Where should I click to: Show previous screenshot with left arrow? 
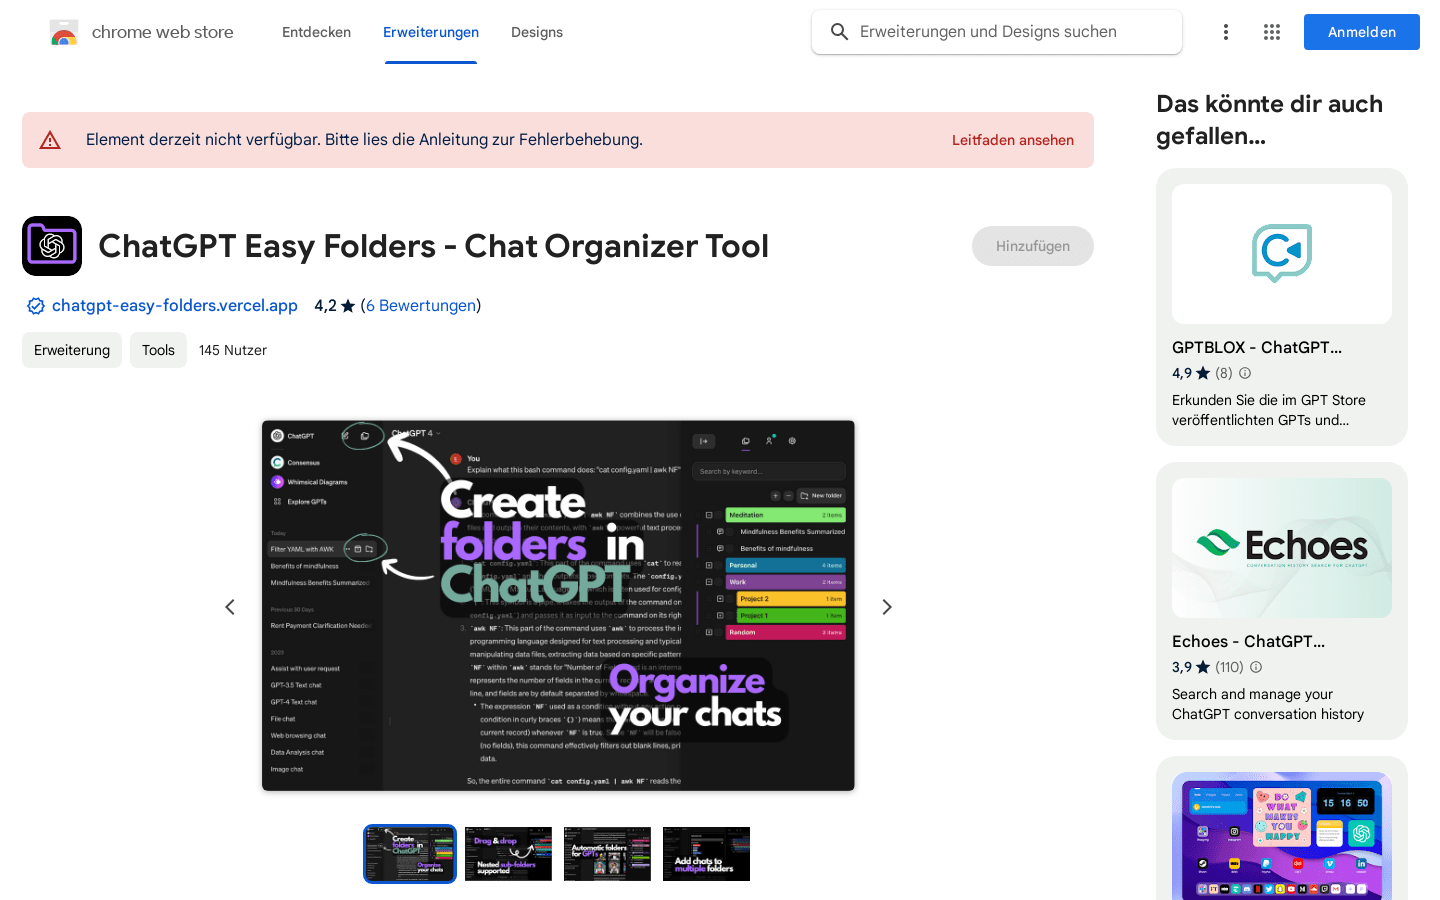click(x=230, y=607)
